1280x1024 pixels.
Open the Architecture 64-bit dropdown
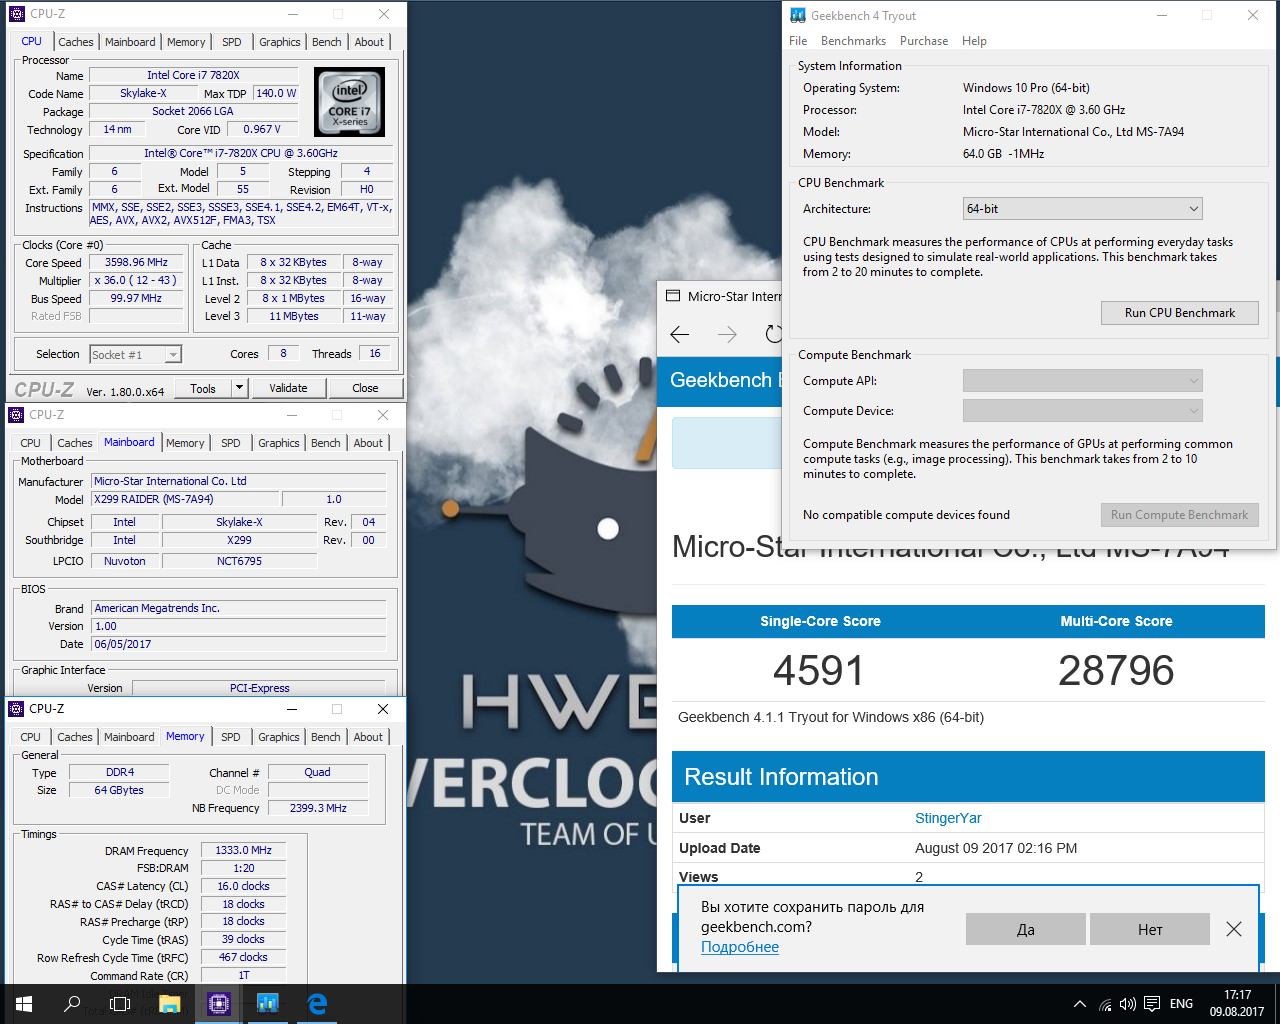pyautogui.click(x=1082, y=208)
